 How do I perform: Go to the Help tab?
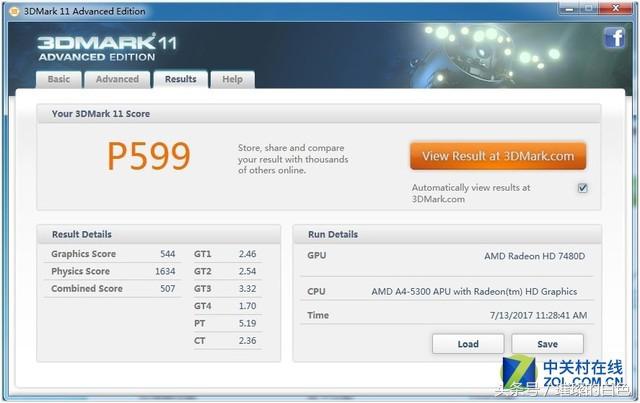pos(232,79)
